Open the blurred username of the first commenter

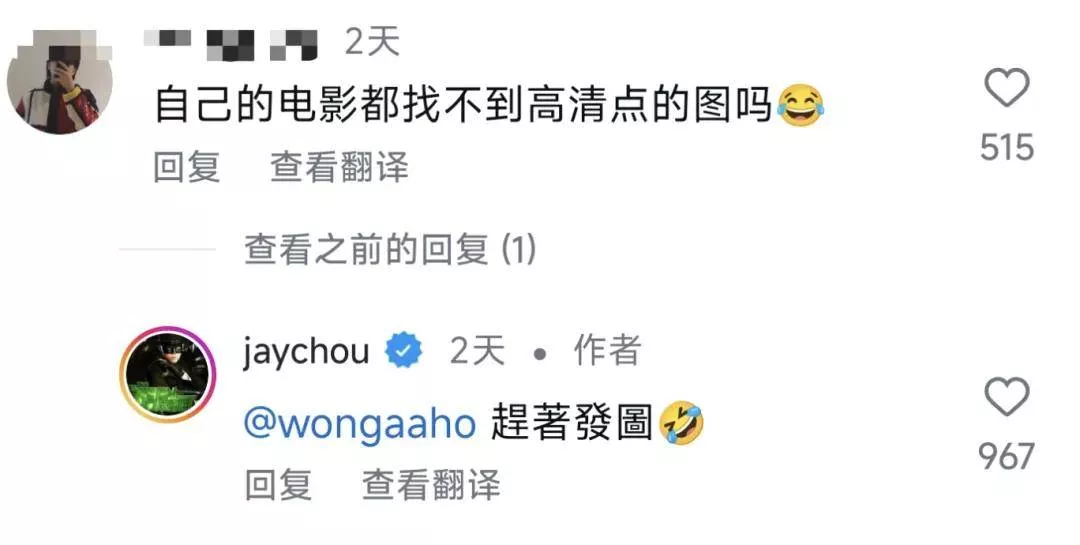point(231,44)
